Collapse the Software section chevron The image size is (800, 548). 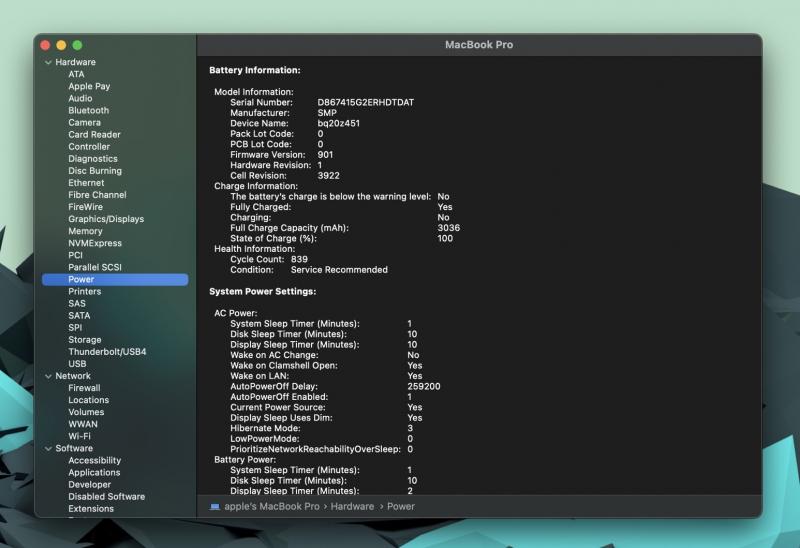(x=47, y=449)
